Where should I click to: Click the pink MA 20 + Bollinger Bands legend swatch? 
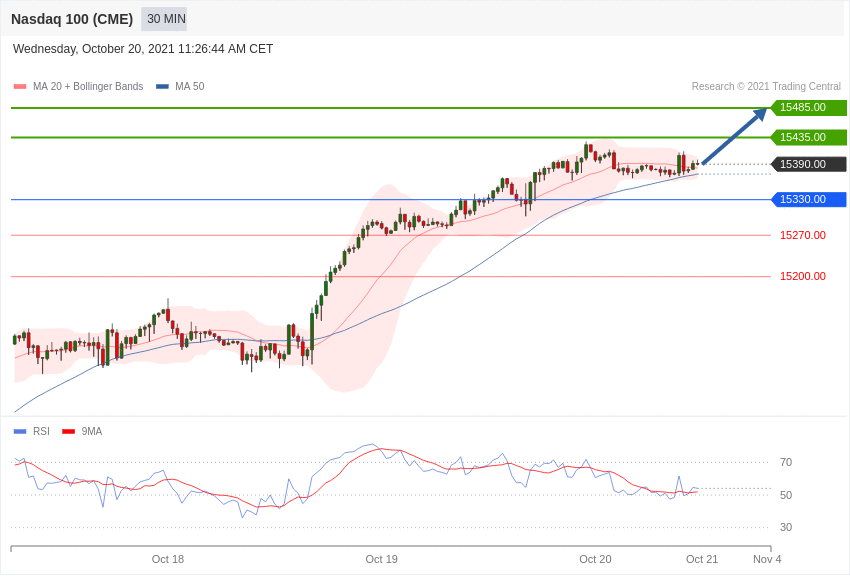tap(20, 87)
